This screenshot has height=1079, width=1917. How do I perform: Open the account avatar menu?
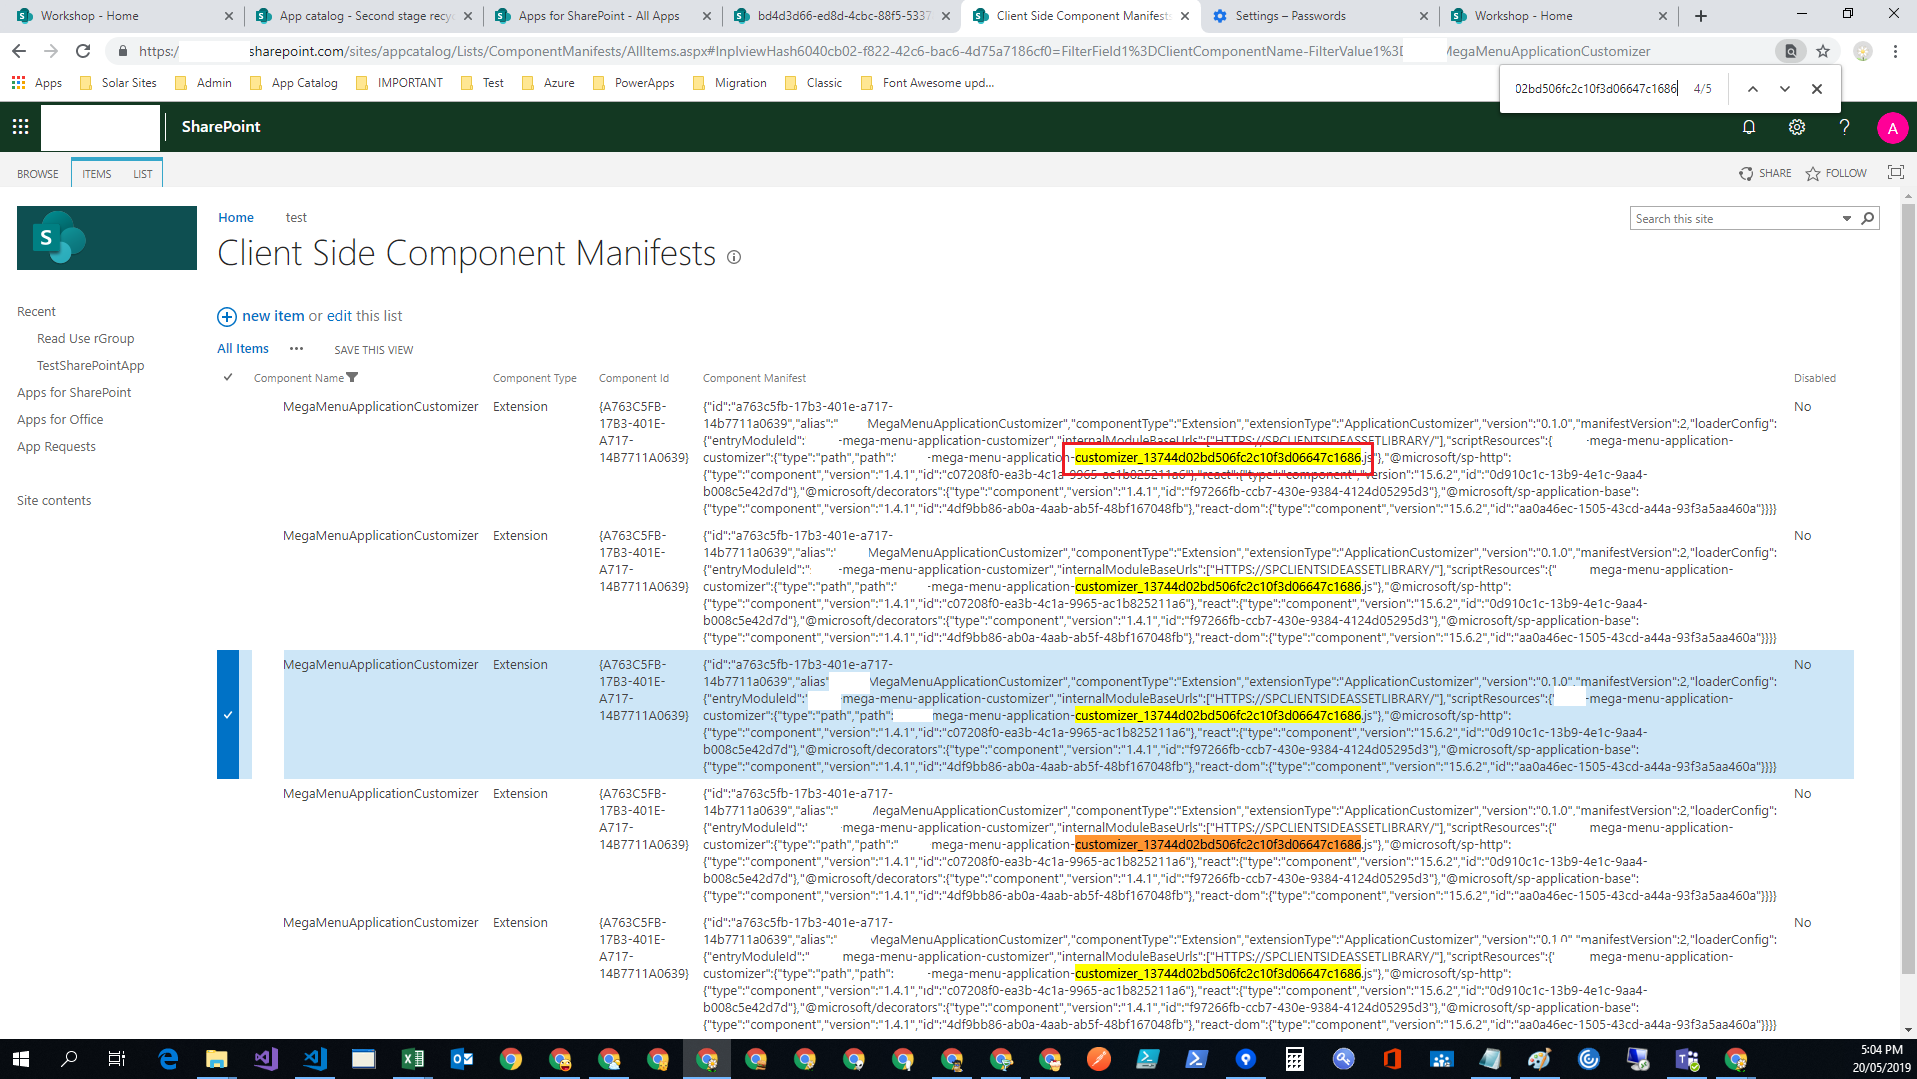click(x=1892, y=128)
